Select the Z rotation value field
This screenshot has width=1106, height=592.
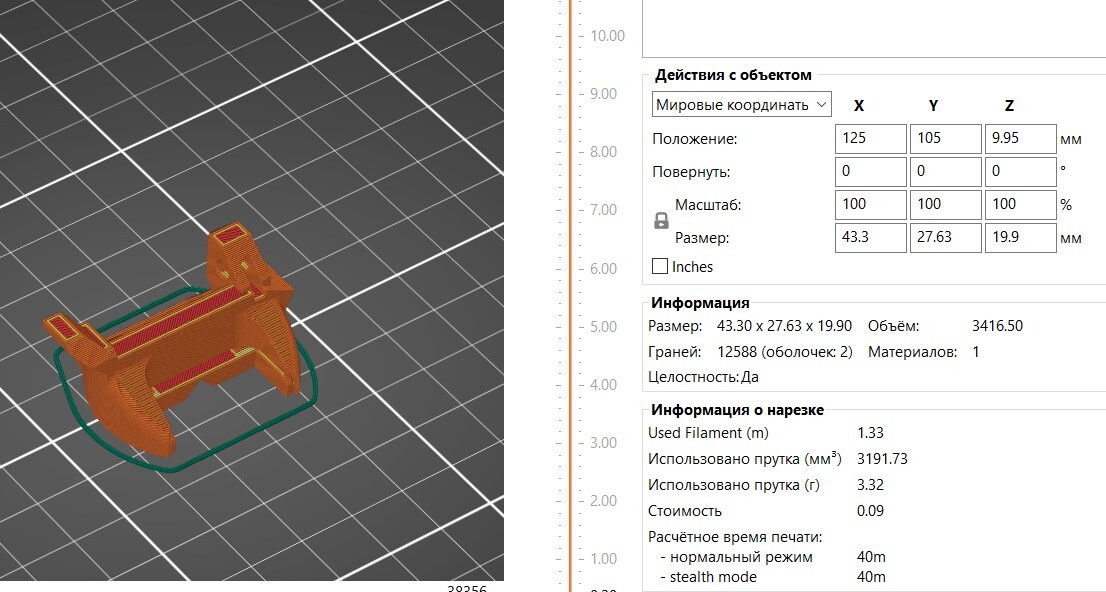point(1020,171)
